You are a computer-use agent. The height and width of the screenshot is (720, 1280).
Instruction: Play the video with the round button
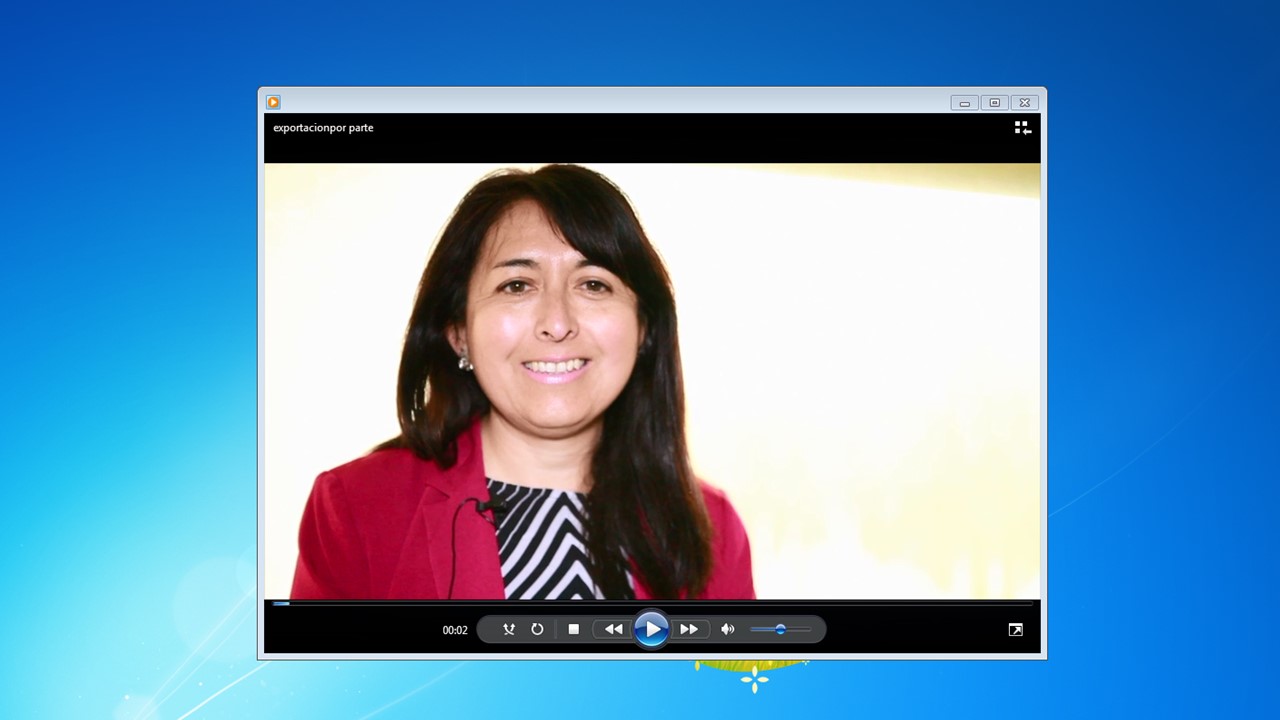pos(651,629)
